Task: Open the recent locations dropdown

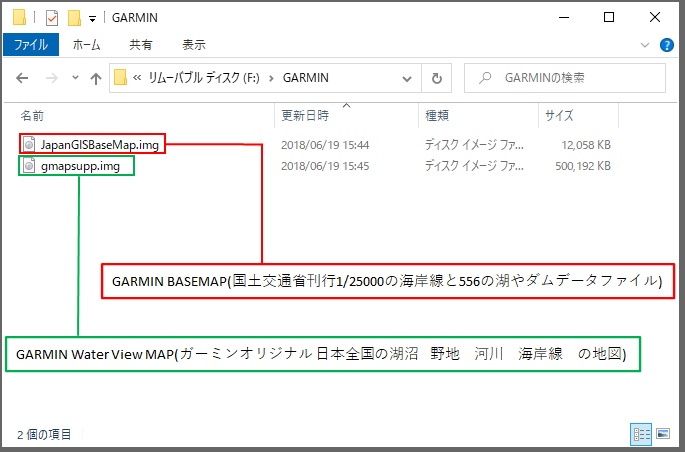Action: (75, 78)
